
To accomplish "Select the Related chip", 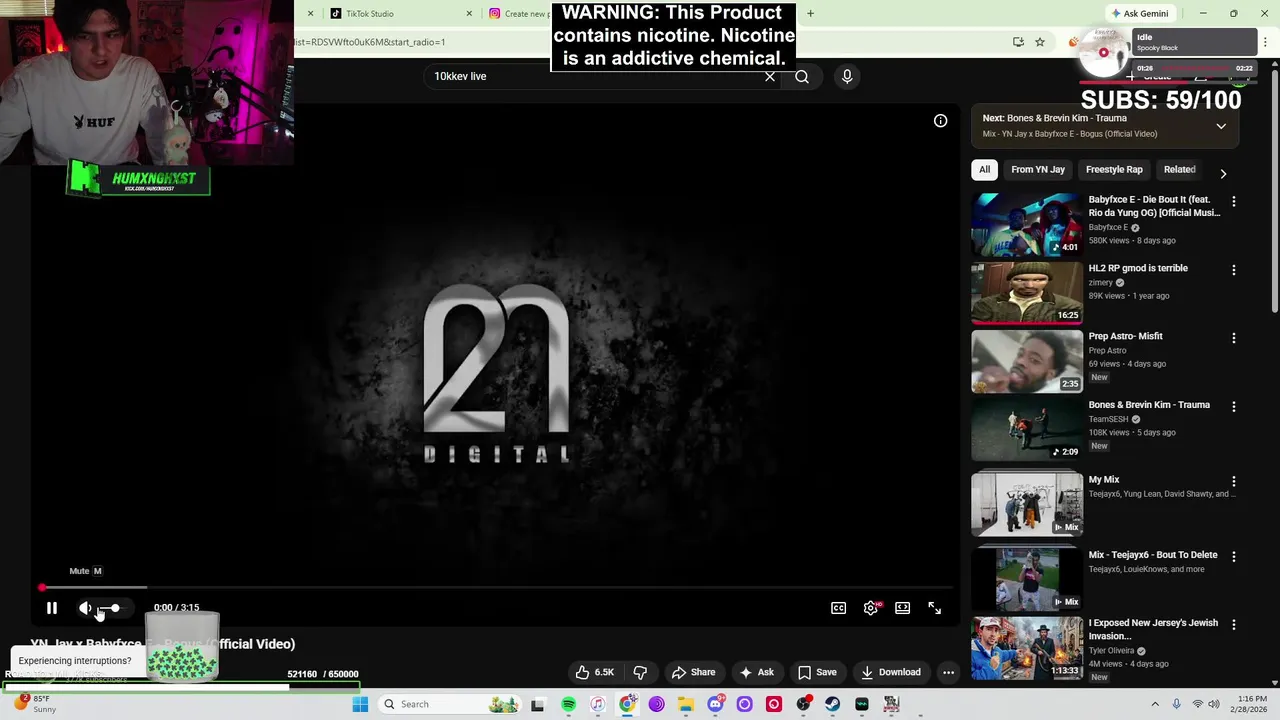I will pos(1179,169).
